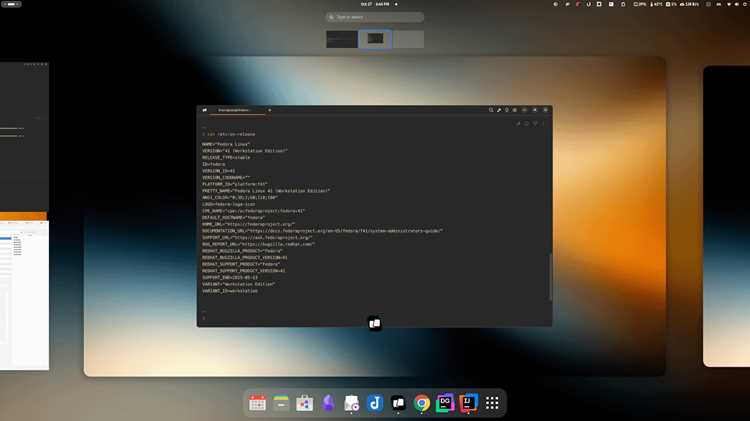Viewport: 750px width, 421px height.
Task: Click the PRETTY_NAME line in terminal output
Action: [266, 191]
